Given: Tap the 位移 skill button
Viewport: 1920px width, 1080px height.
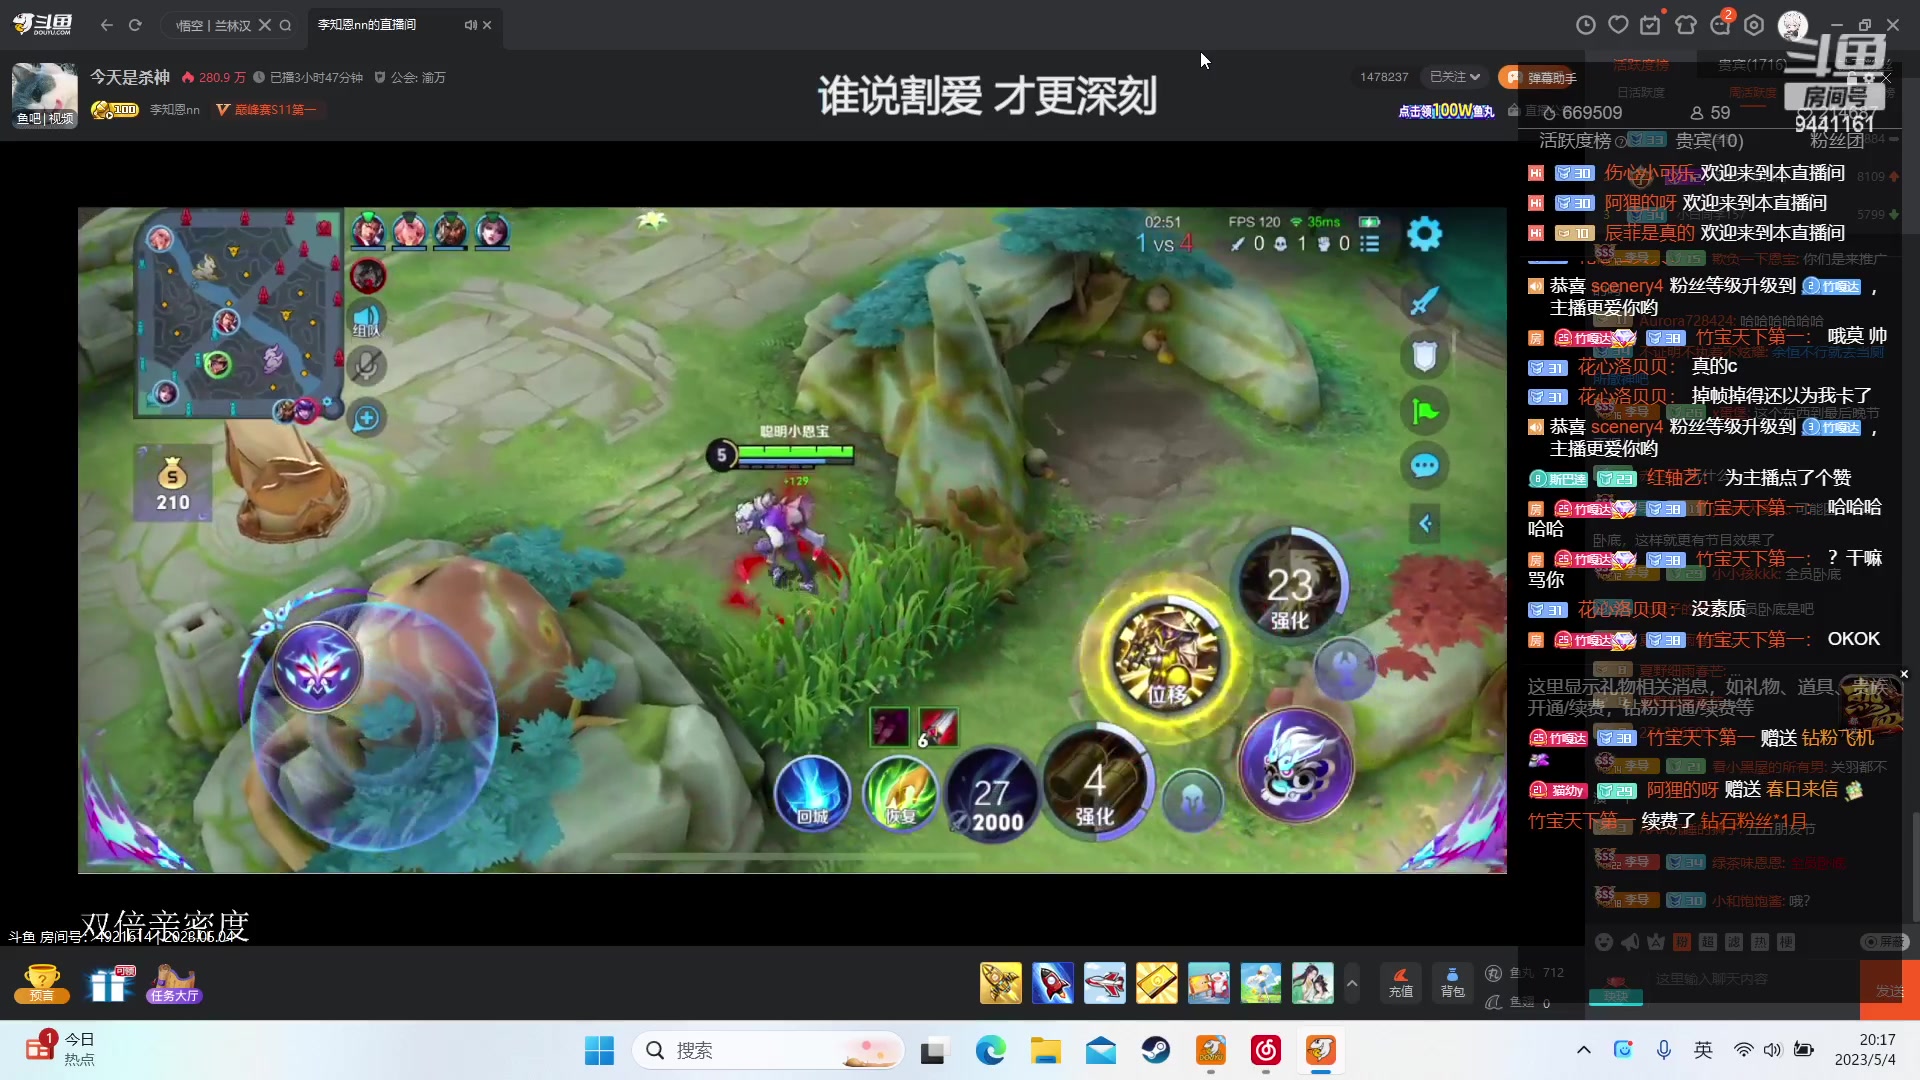Looking at the screenshot, I should pos(1166,657).
